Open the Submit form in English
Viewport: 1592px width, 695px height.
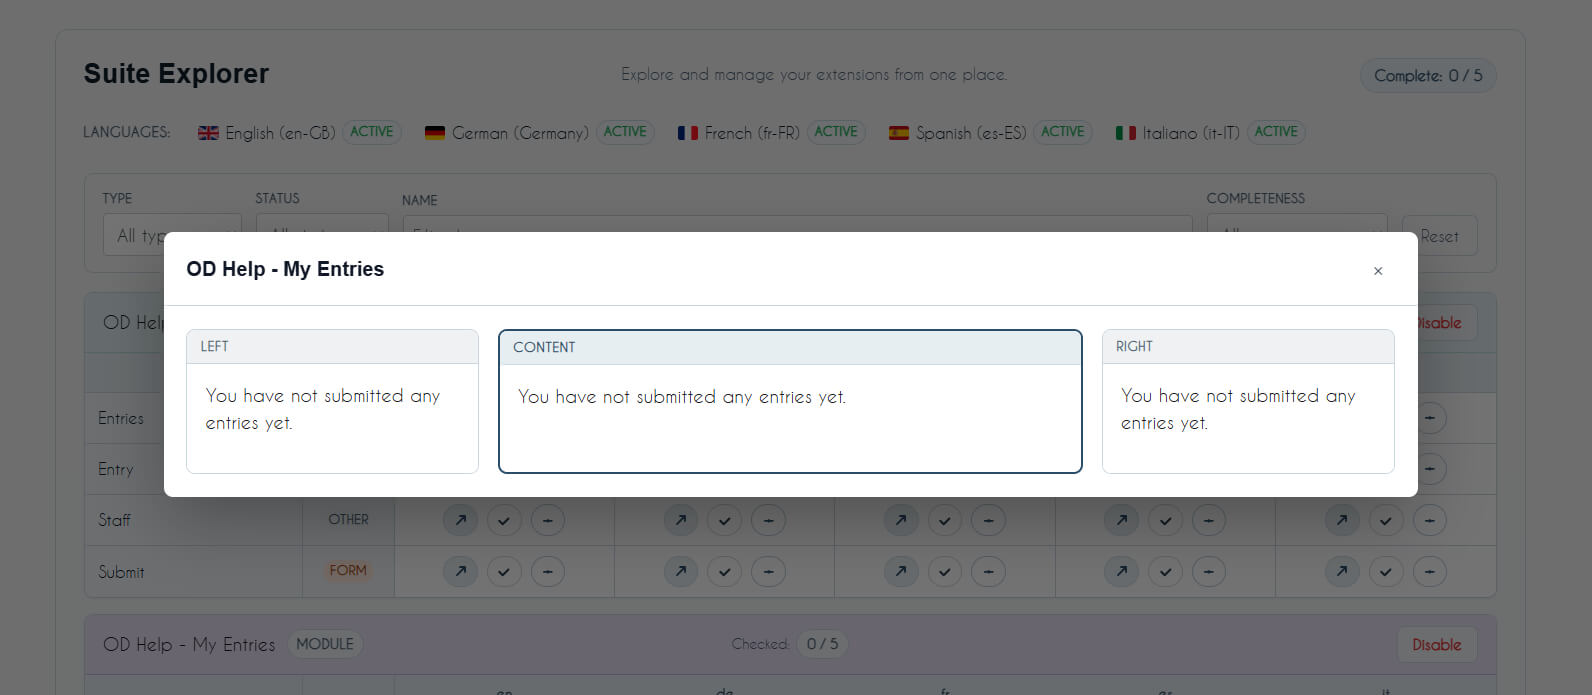coord(461,571)
